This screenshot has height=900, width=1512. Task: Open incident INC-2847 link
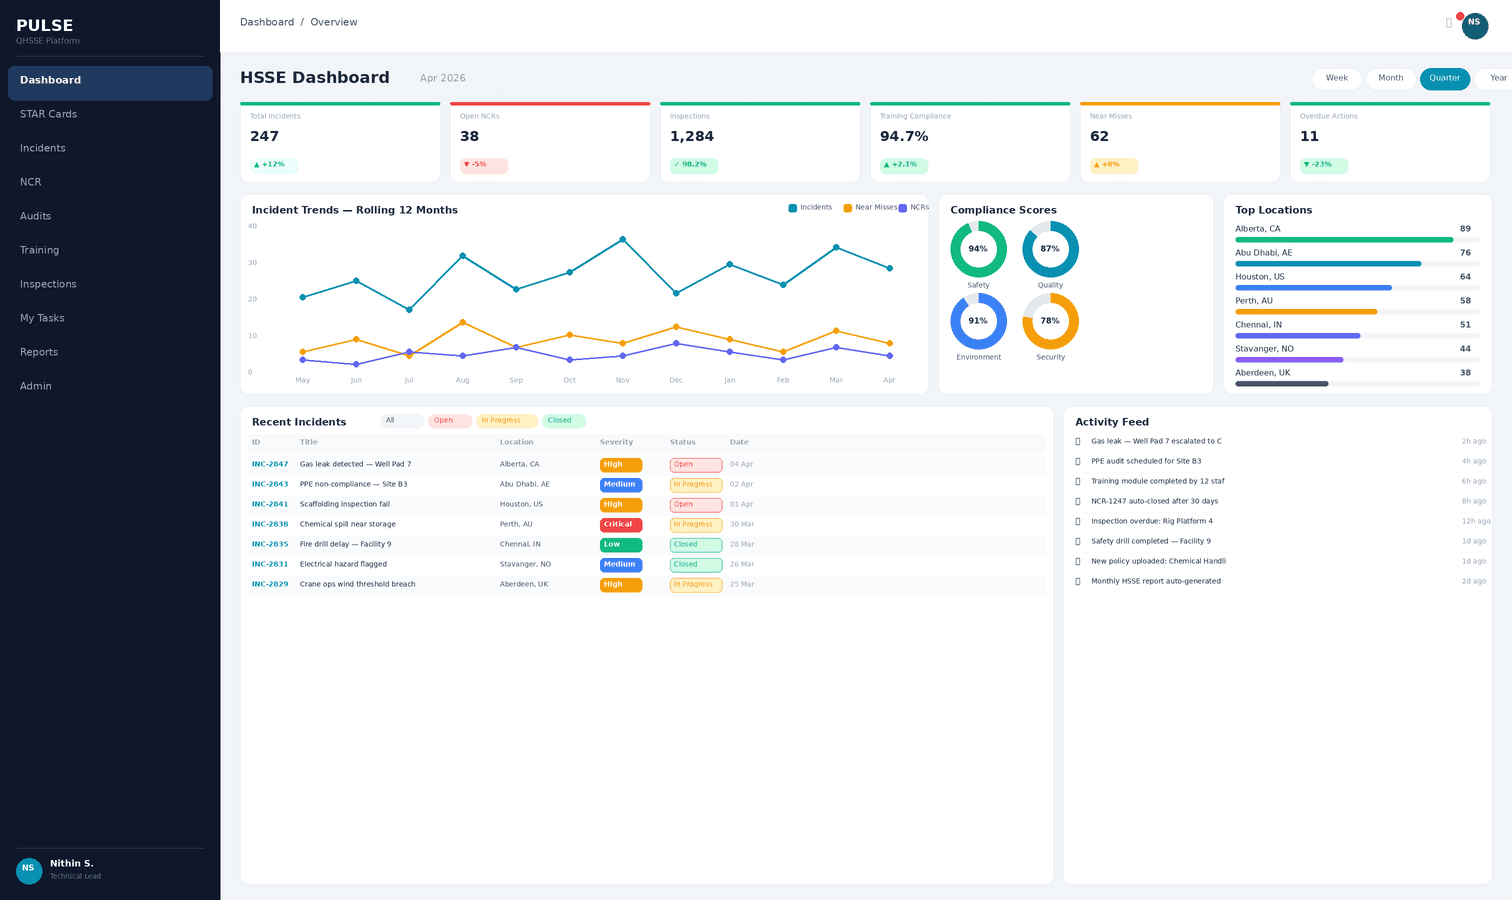coord(270,464)
